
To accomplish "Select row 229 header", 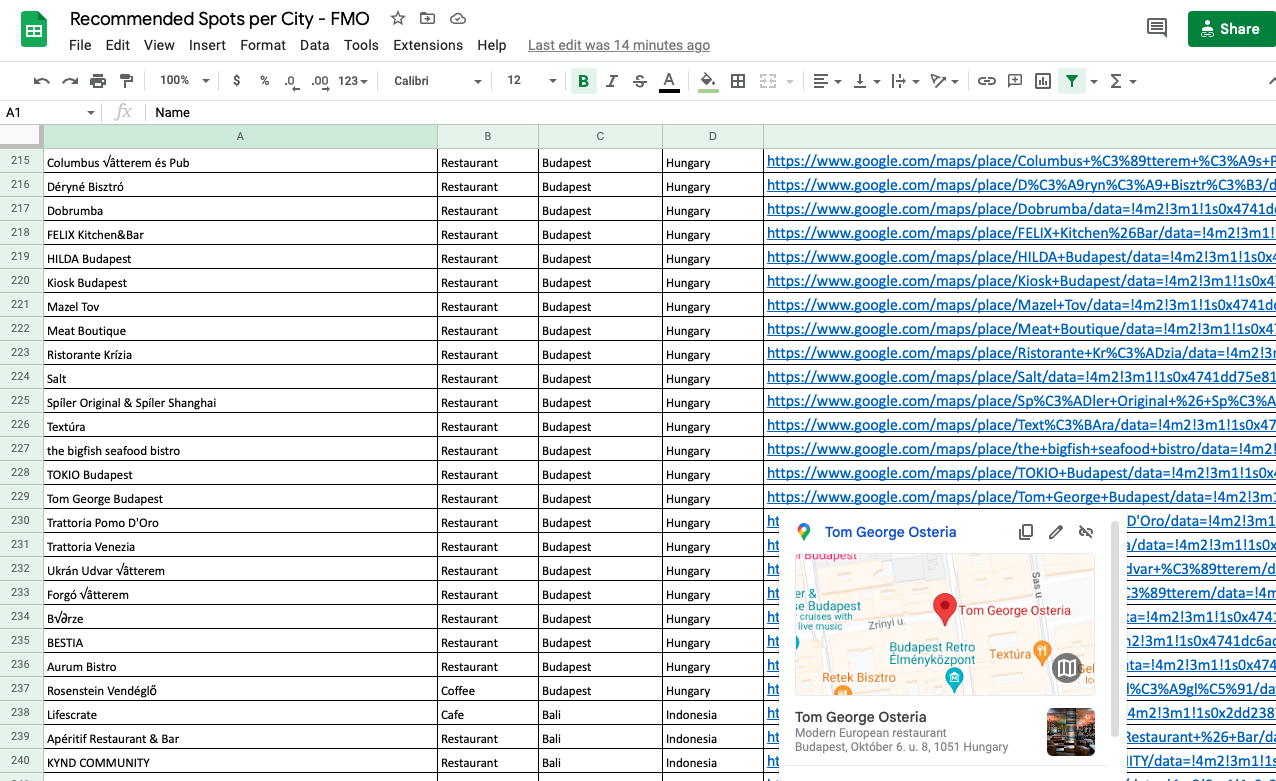I will tap(20, 497).
